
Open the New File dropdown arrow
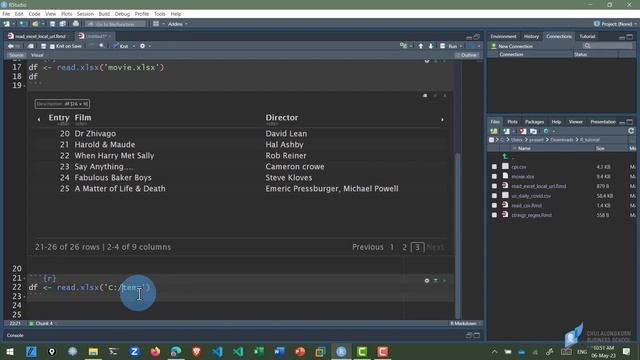click(13, 24)
